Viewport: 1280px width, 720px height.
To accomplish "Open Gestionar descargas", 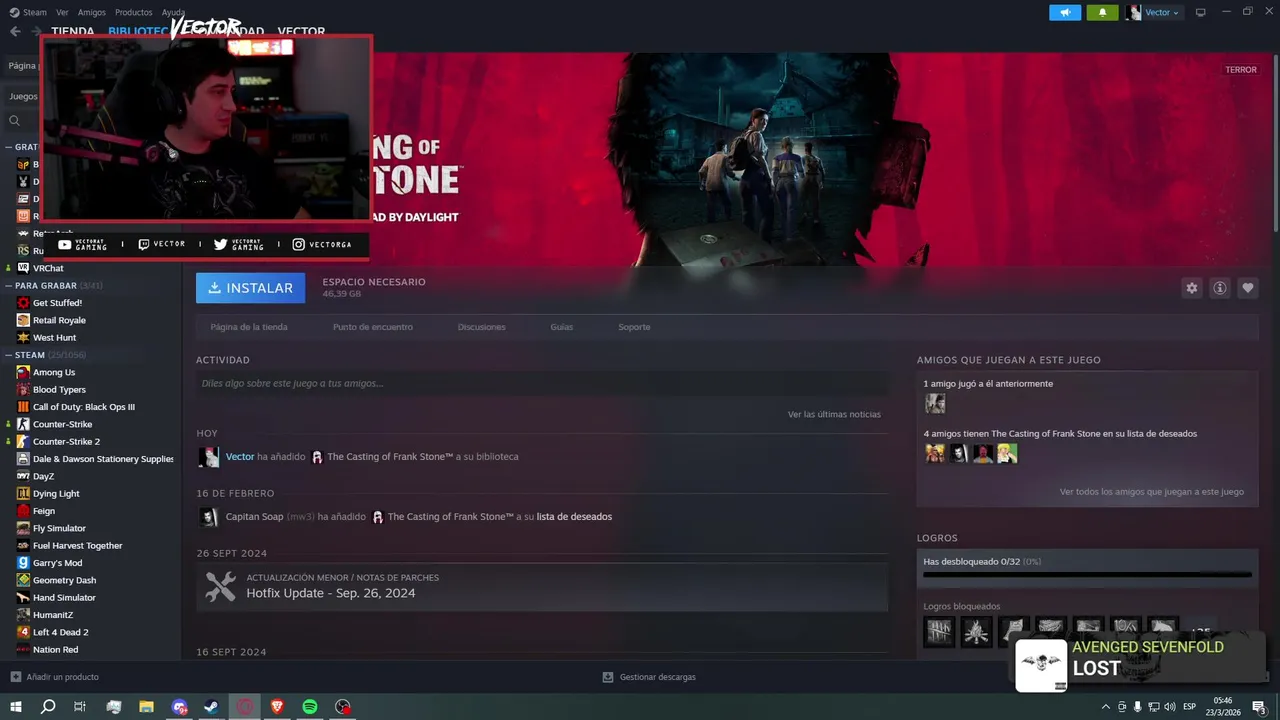I will (x=649, y=677).
